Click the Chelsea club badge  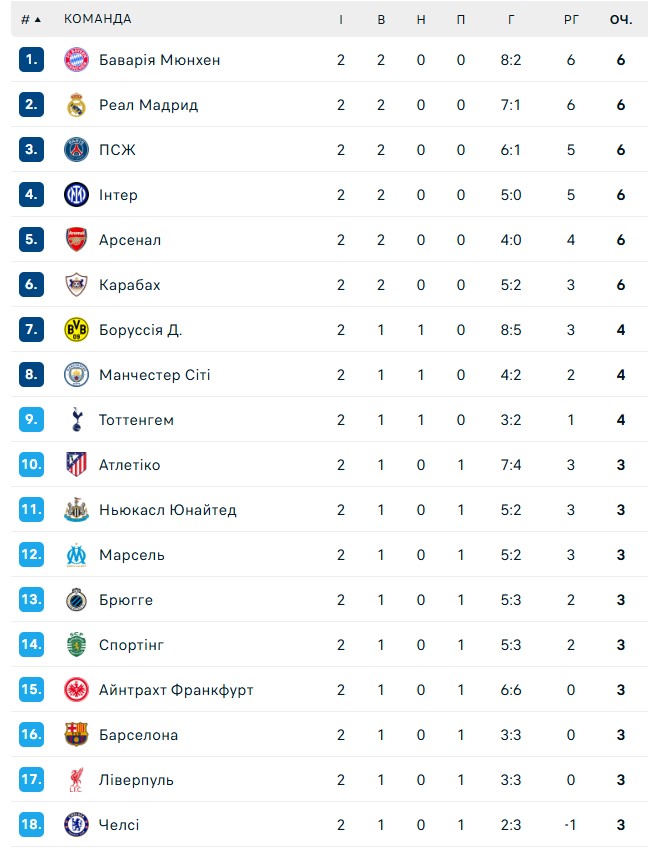77,825
